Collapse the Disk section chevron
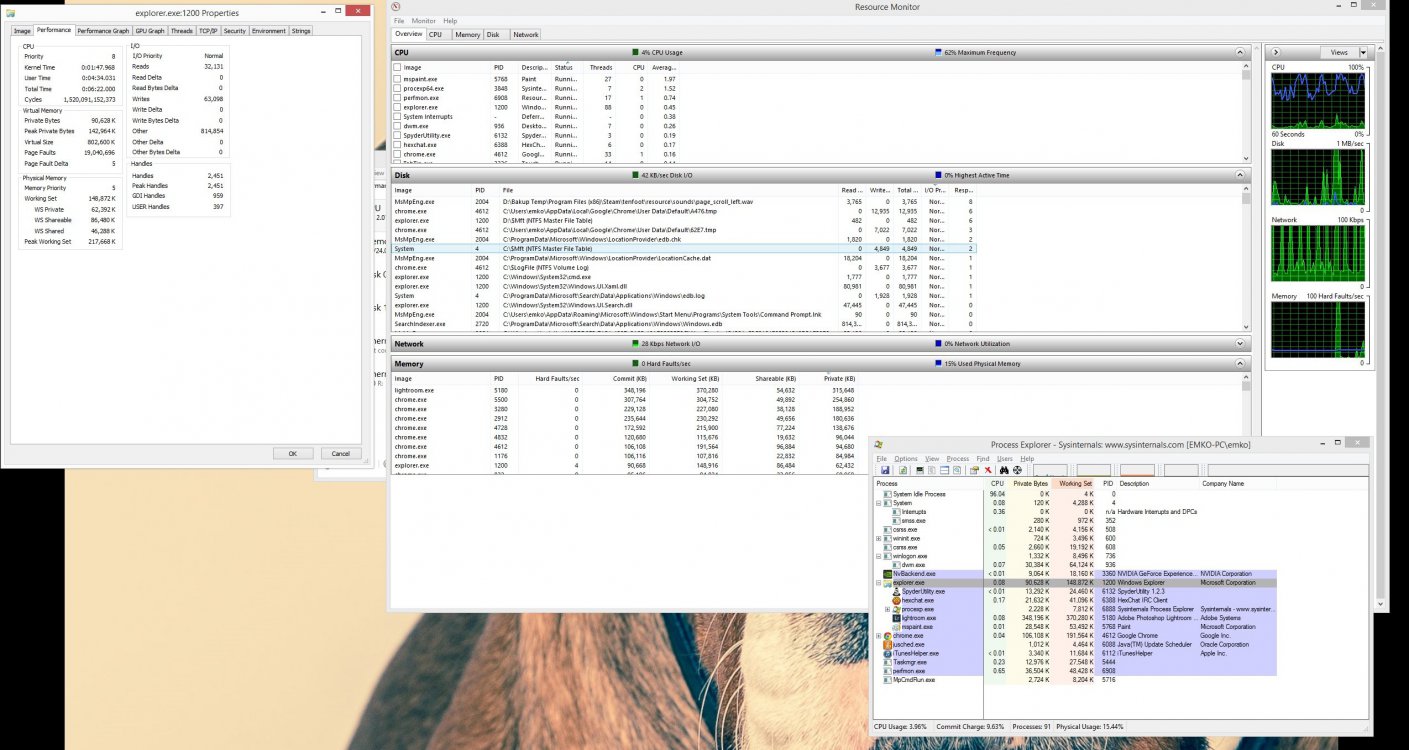This screenshot has width=1409, height=750. point(1240,175)
